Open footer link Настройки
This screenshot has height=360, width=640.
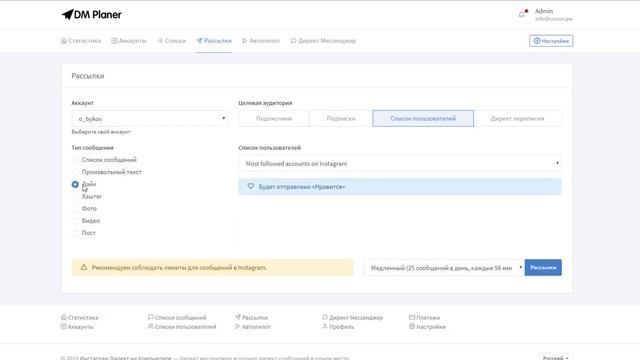pos(427,327)
